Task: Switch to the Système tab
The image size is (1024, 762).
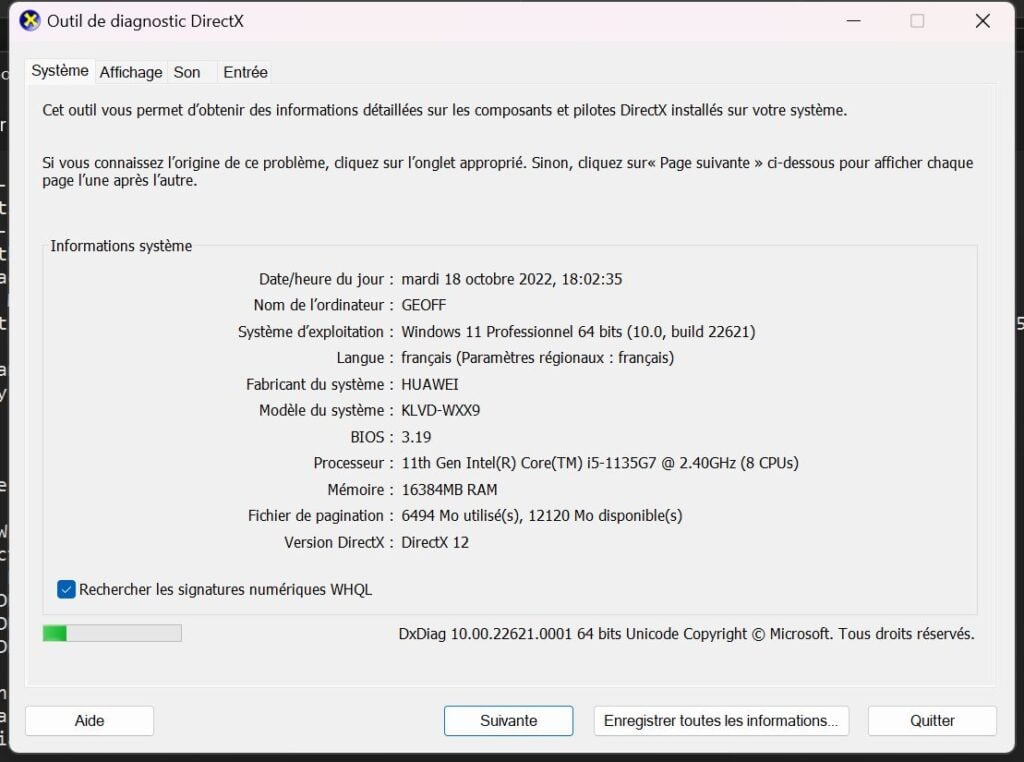Action: [60, 71]
